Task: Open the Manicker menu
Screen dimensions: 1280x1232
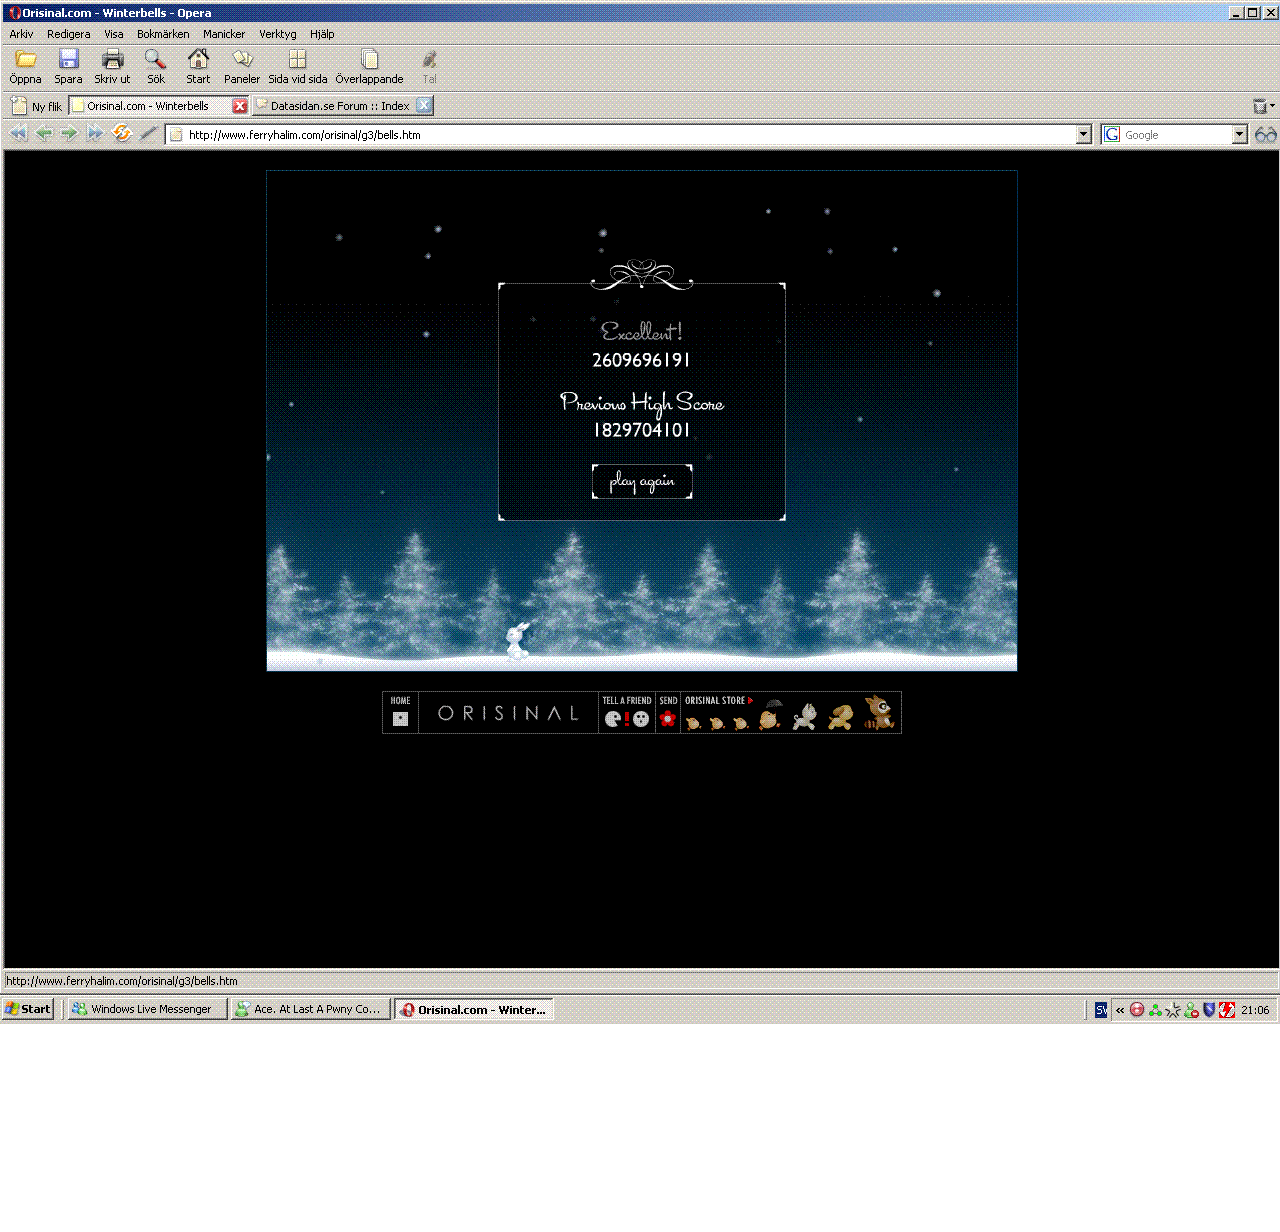Action: click(224, 34)
